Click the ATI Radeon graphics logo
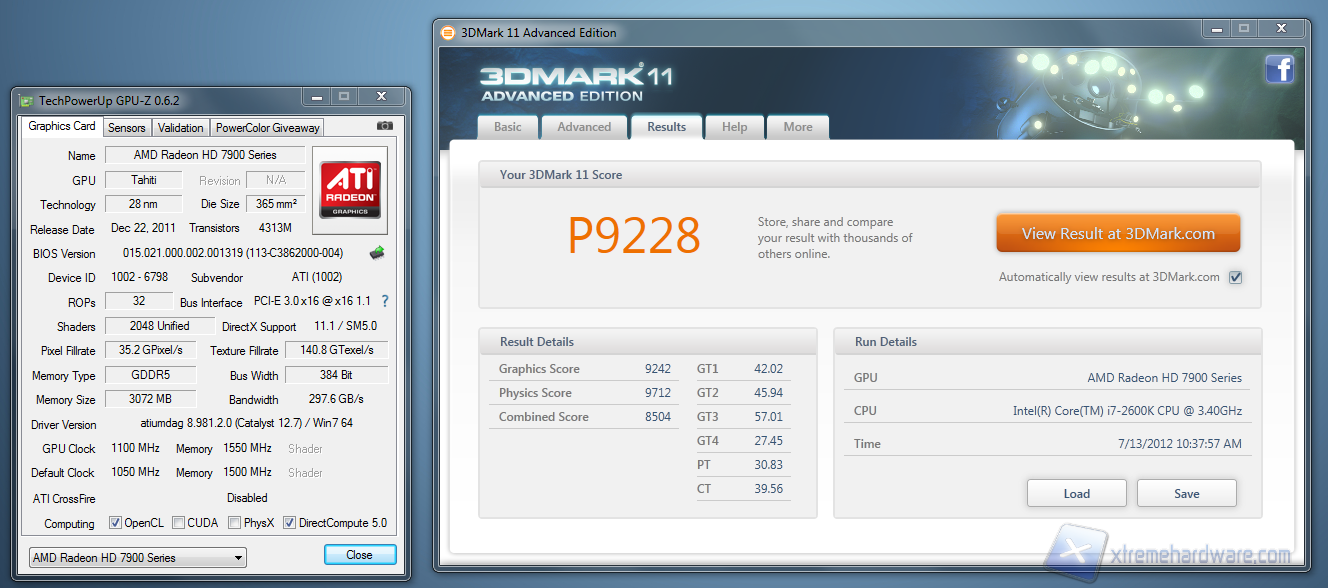Screen dimensions: 1328x588 click(x=348, y=190)
